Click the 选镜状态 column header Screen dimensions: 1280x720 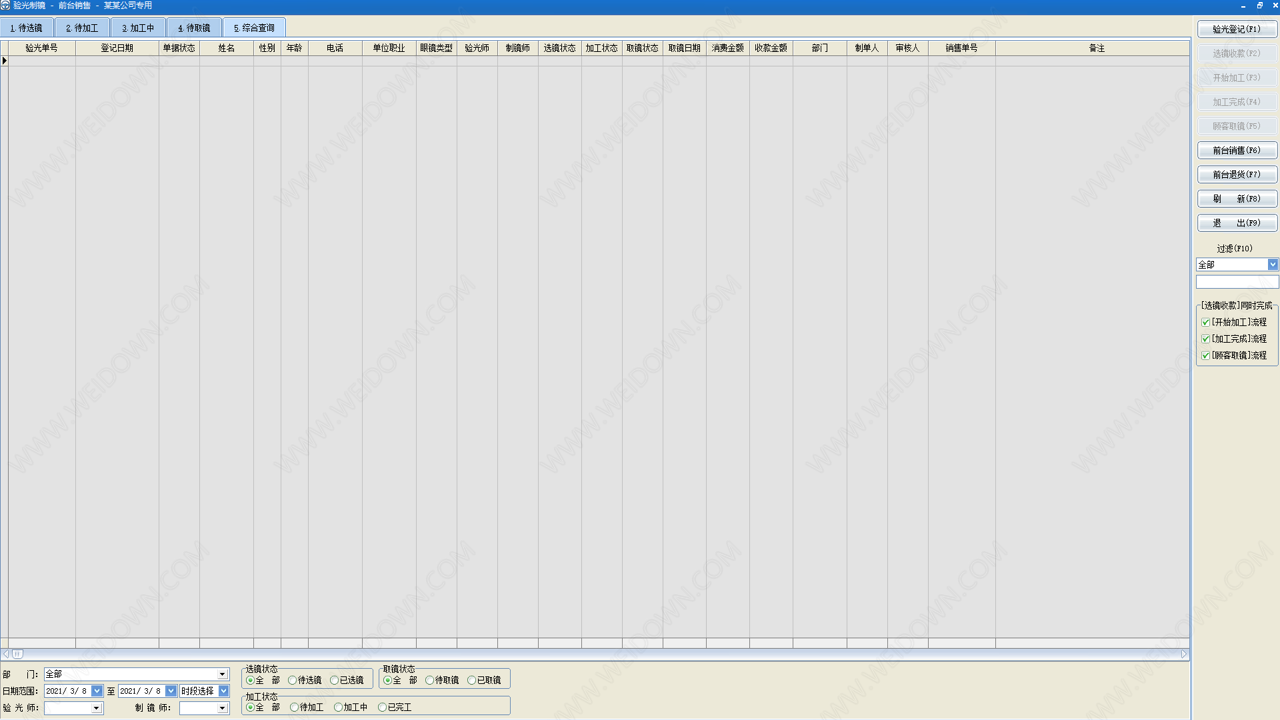coord(560,48)
